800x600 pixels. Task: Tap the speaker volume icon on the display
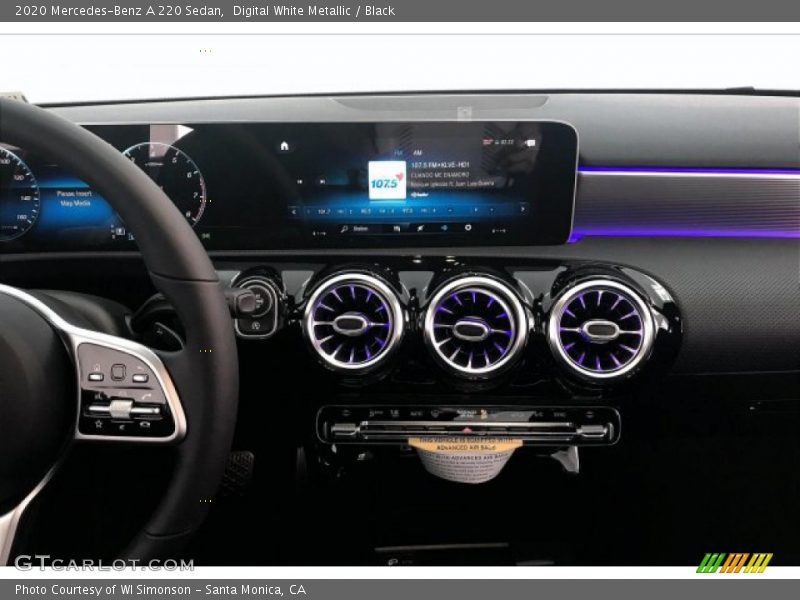(x=445, y=229)
